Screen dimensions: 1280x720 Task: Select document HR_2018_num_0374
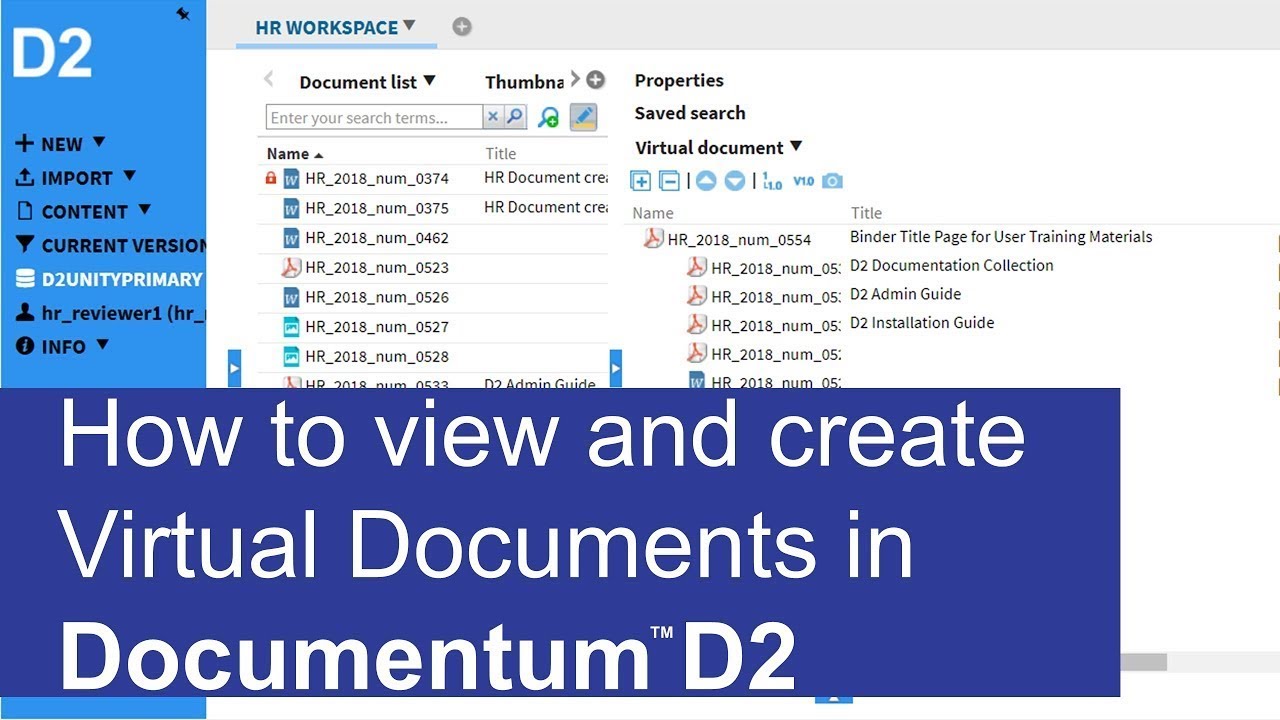click(377, 179)
